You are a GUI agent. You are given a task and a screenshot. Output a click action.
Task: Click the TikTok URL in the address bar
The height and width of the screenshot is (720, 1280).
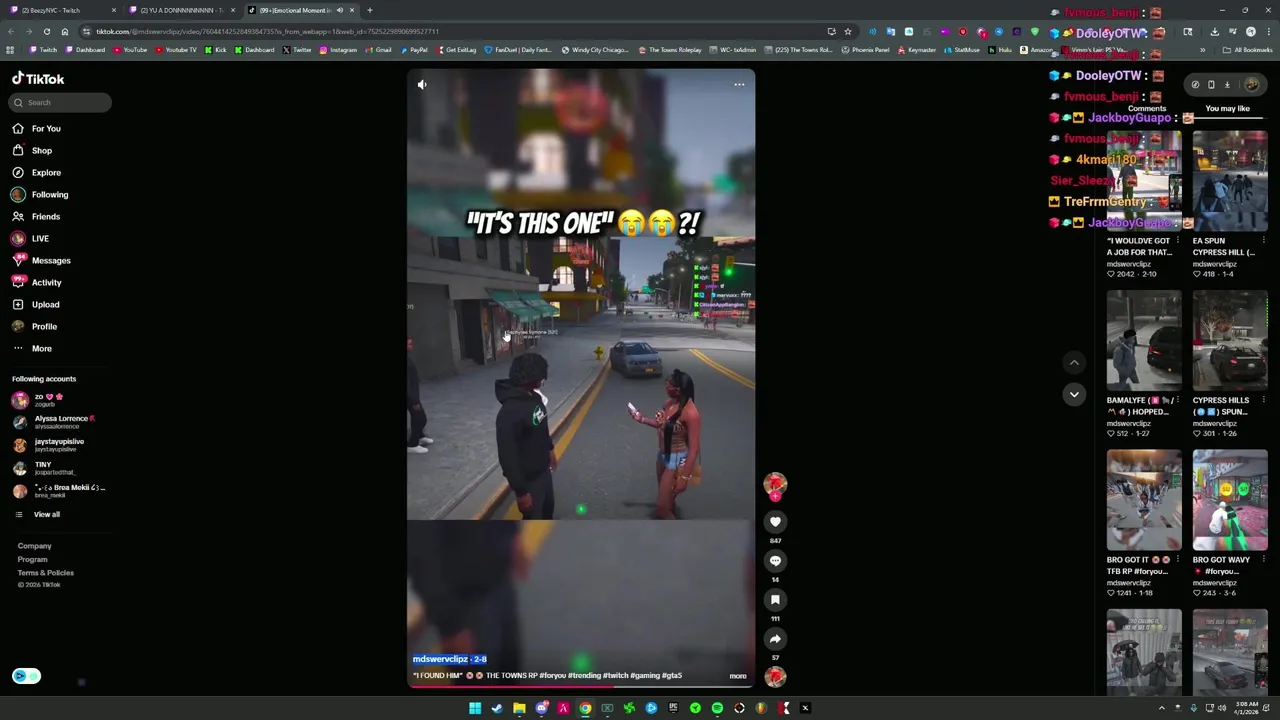pyautogui.click(x=267, y=32)
